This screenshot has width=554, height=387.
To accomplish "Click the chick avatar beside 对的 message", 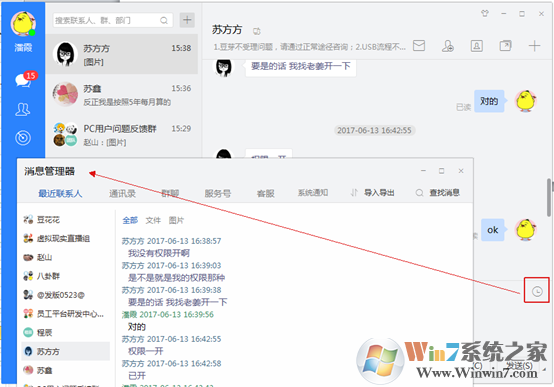I will tap(526, 101).
